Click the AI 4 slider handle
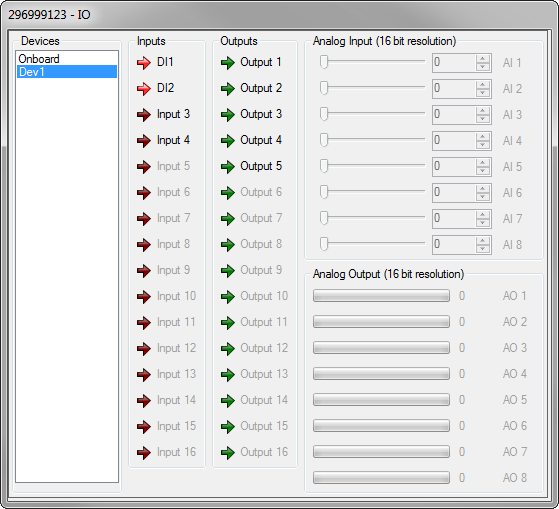 click(x=324, y=140)
